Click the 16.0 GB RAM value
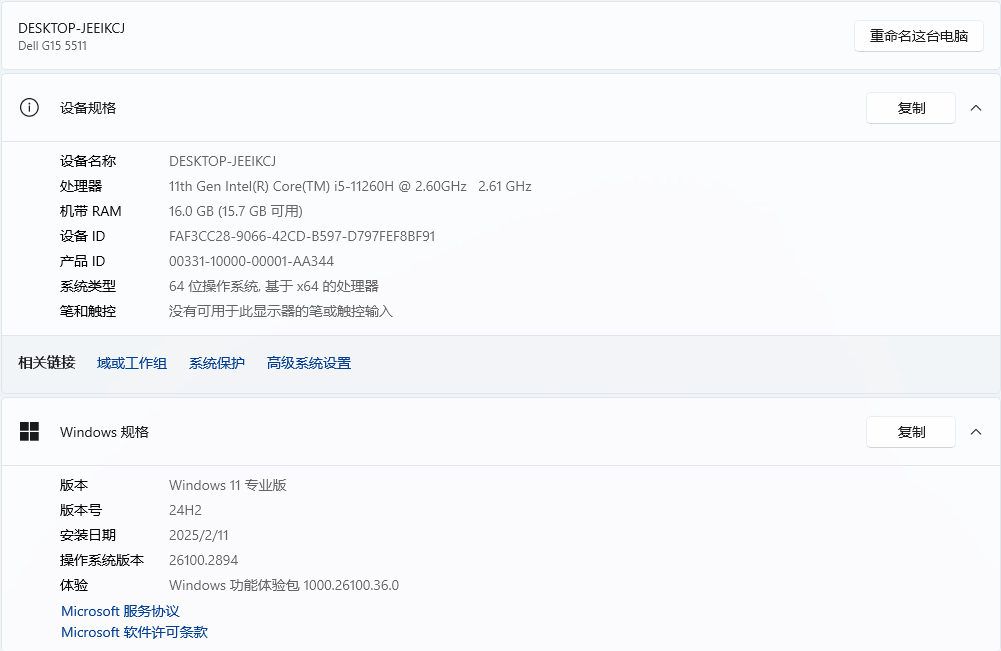The height and width of the screenshot is (651, 1001). click(x=236, y=211)
